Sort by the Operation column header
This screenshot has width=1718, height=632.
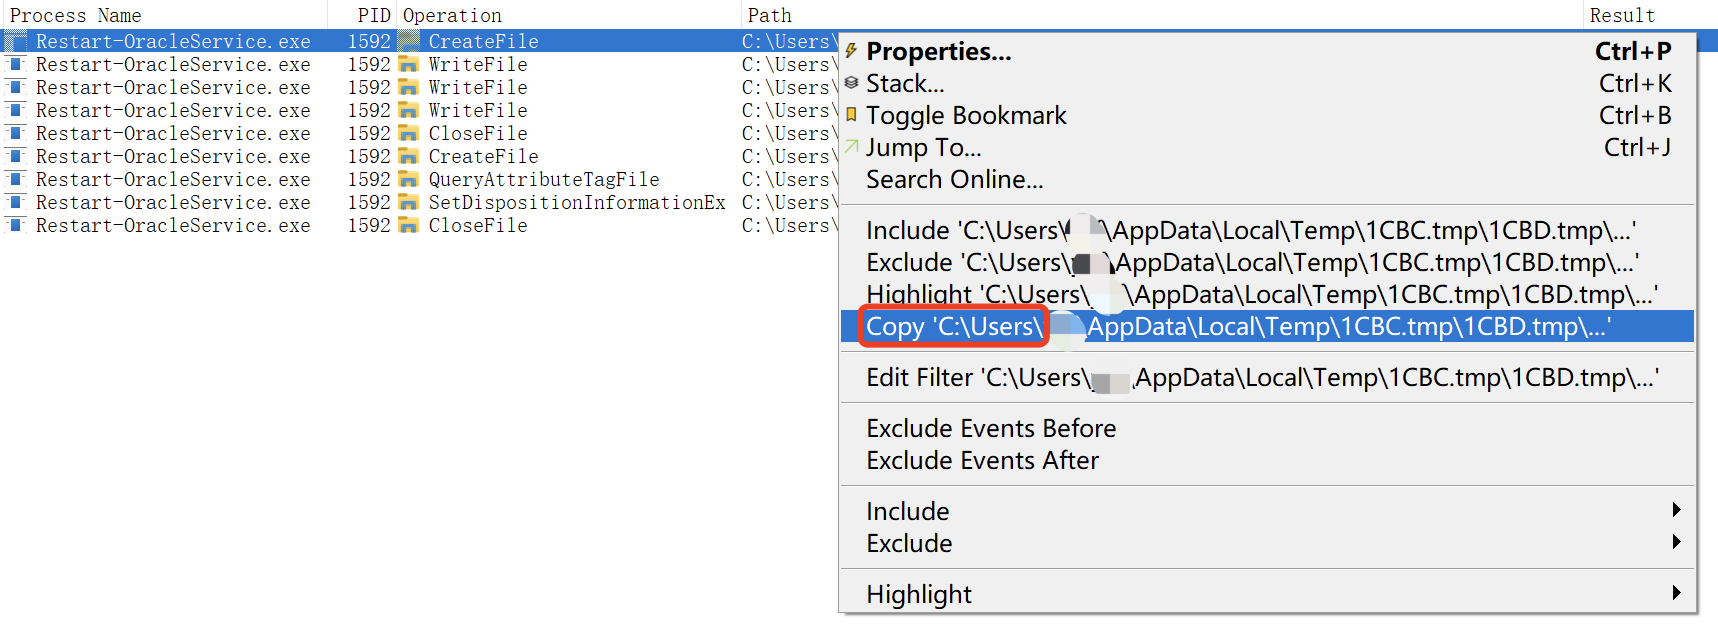click(x=452, y=15)
